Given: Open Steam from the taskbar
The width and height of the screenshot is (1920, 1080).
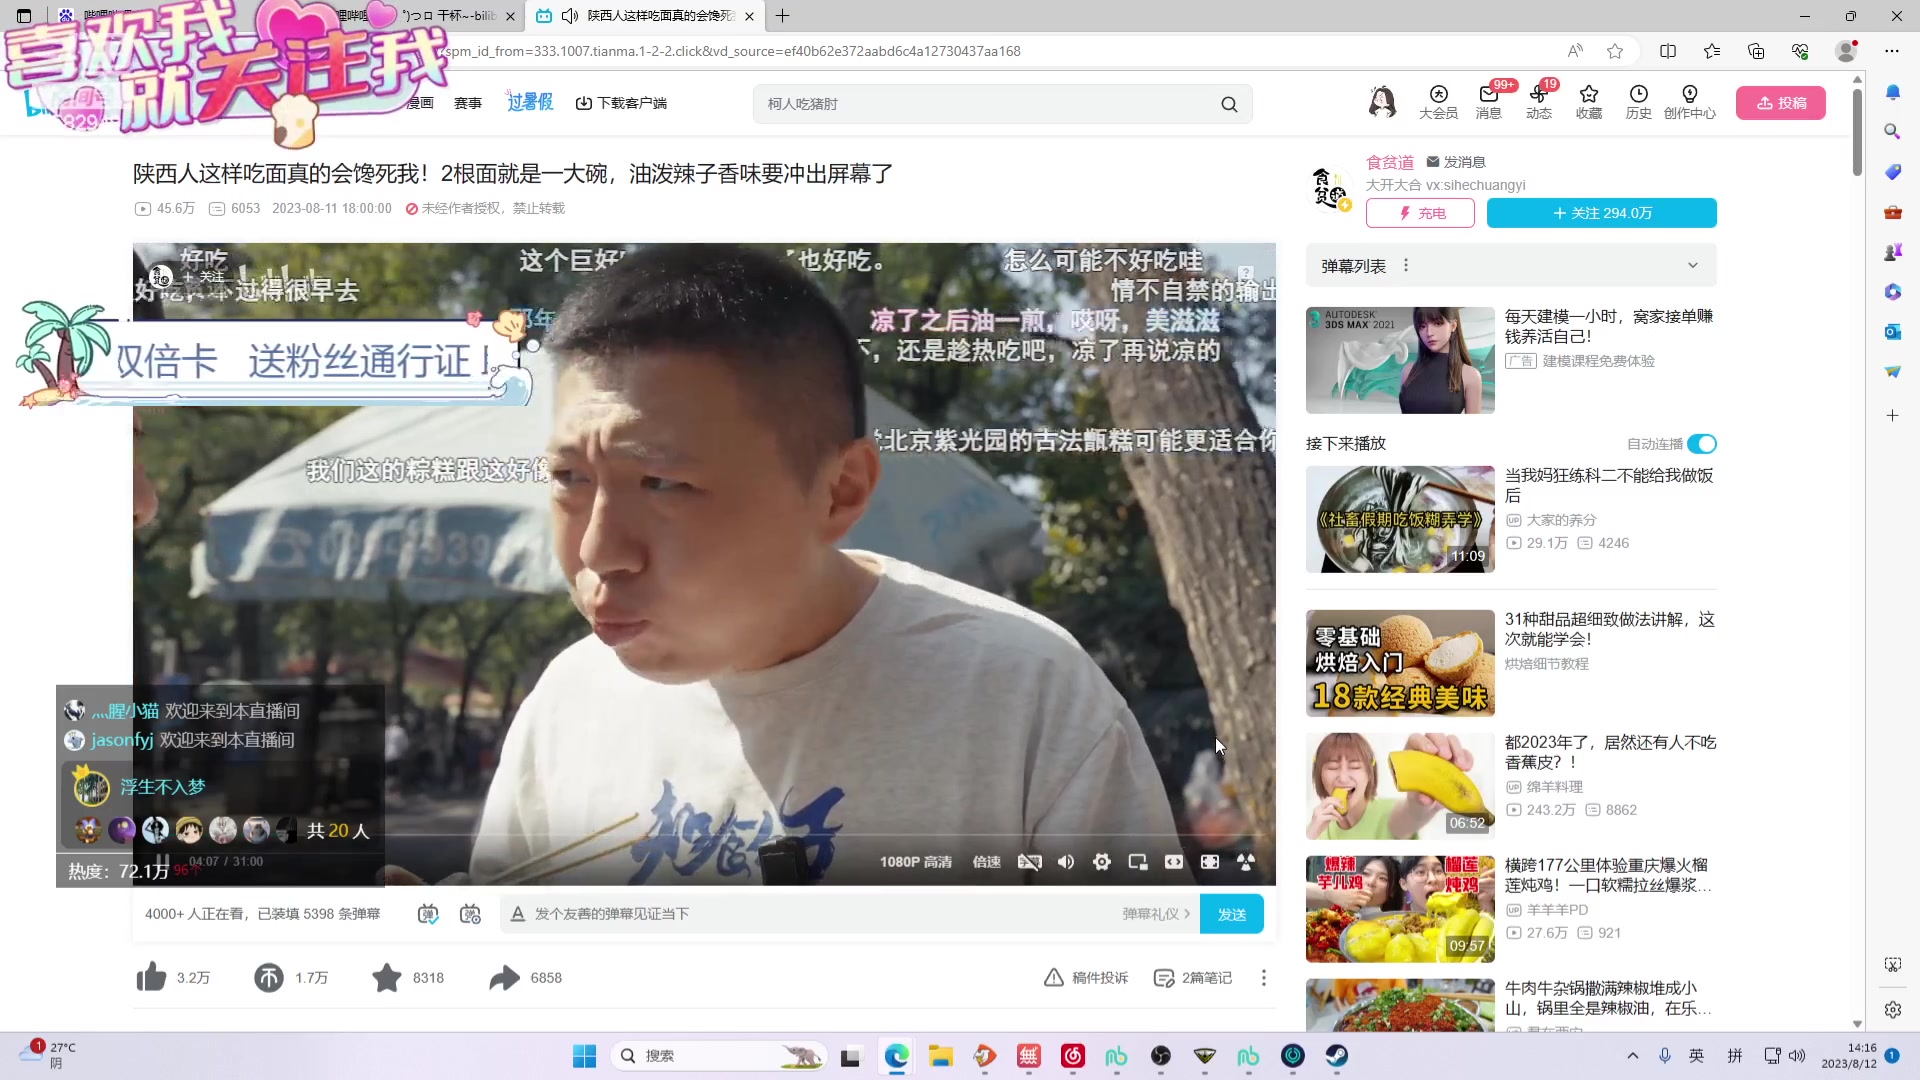Looking at the screenshot, I should pyautogui.click(x=1337, y=1056).
